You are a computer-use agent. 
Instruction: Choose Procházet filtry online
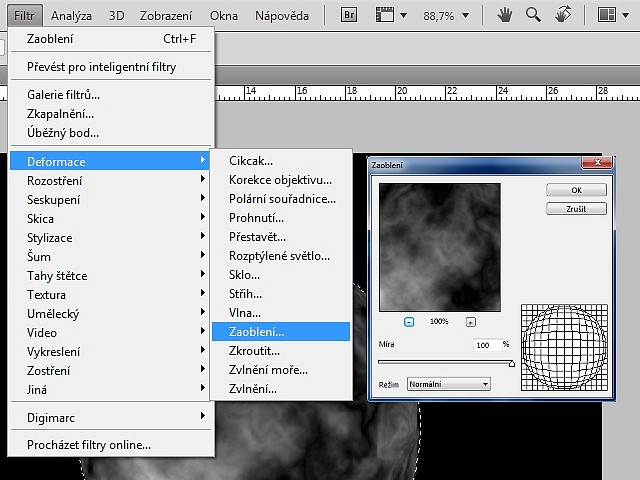coord(110,444)
